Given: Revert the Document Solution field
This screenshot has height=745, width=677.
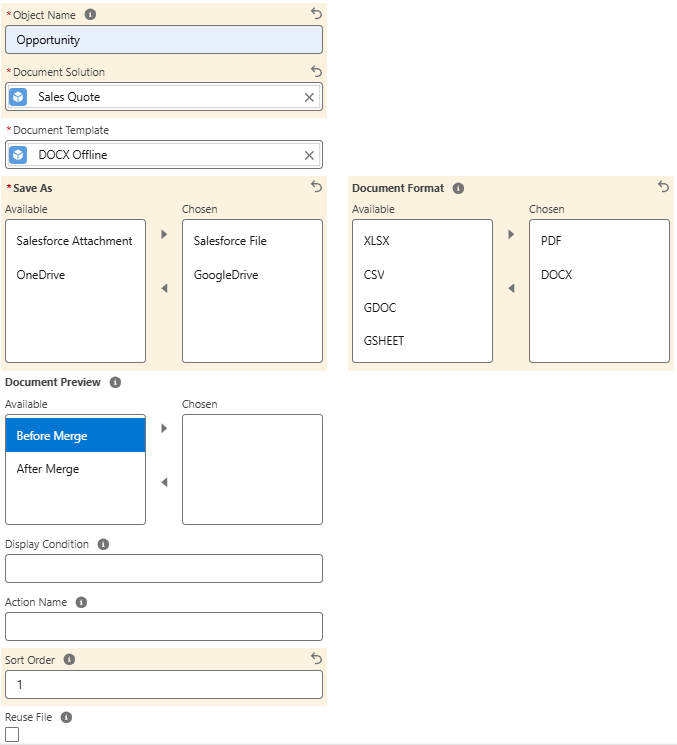Looking at the screenshot, I should point(316,72).
